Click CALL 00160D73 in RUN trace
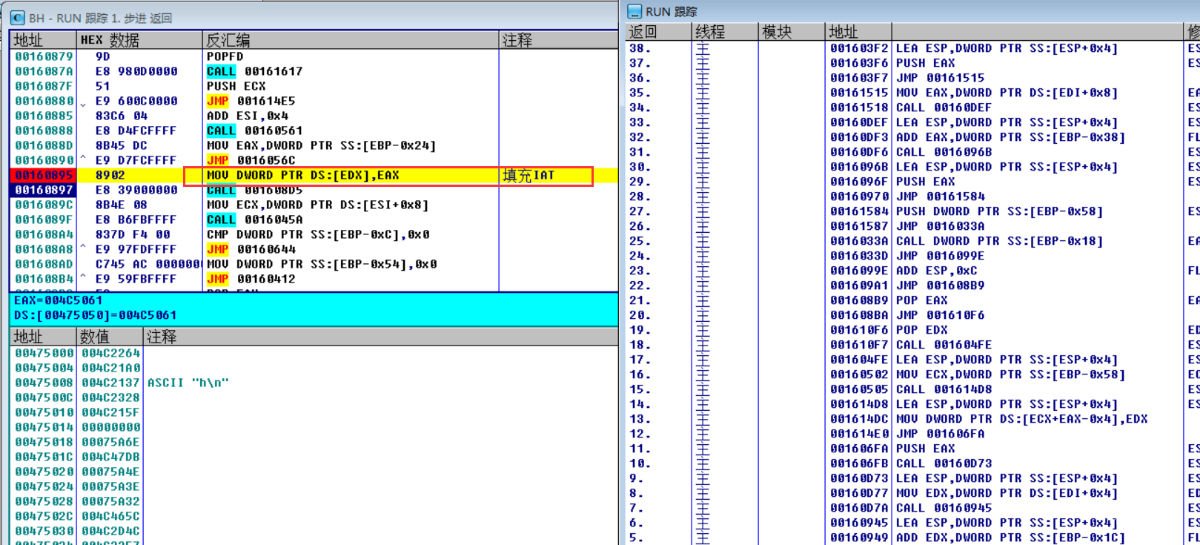This screenshot has width=1200, height=545. click(944, 463)
